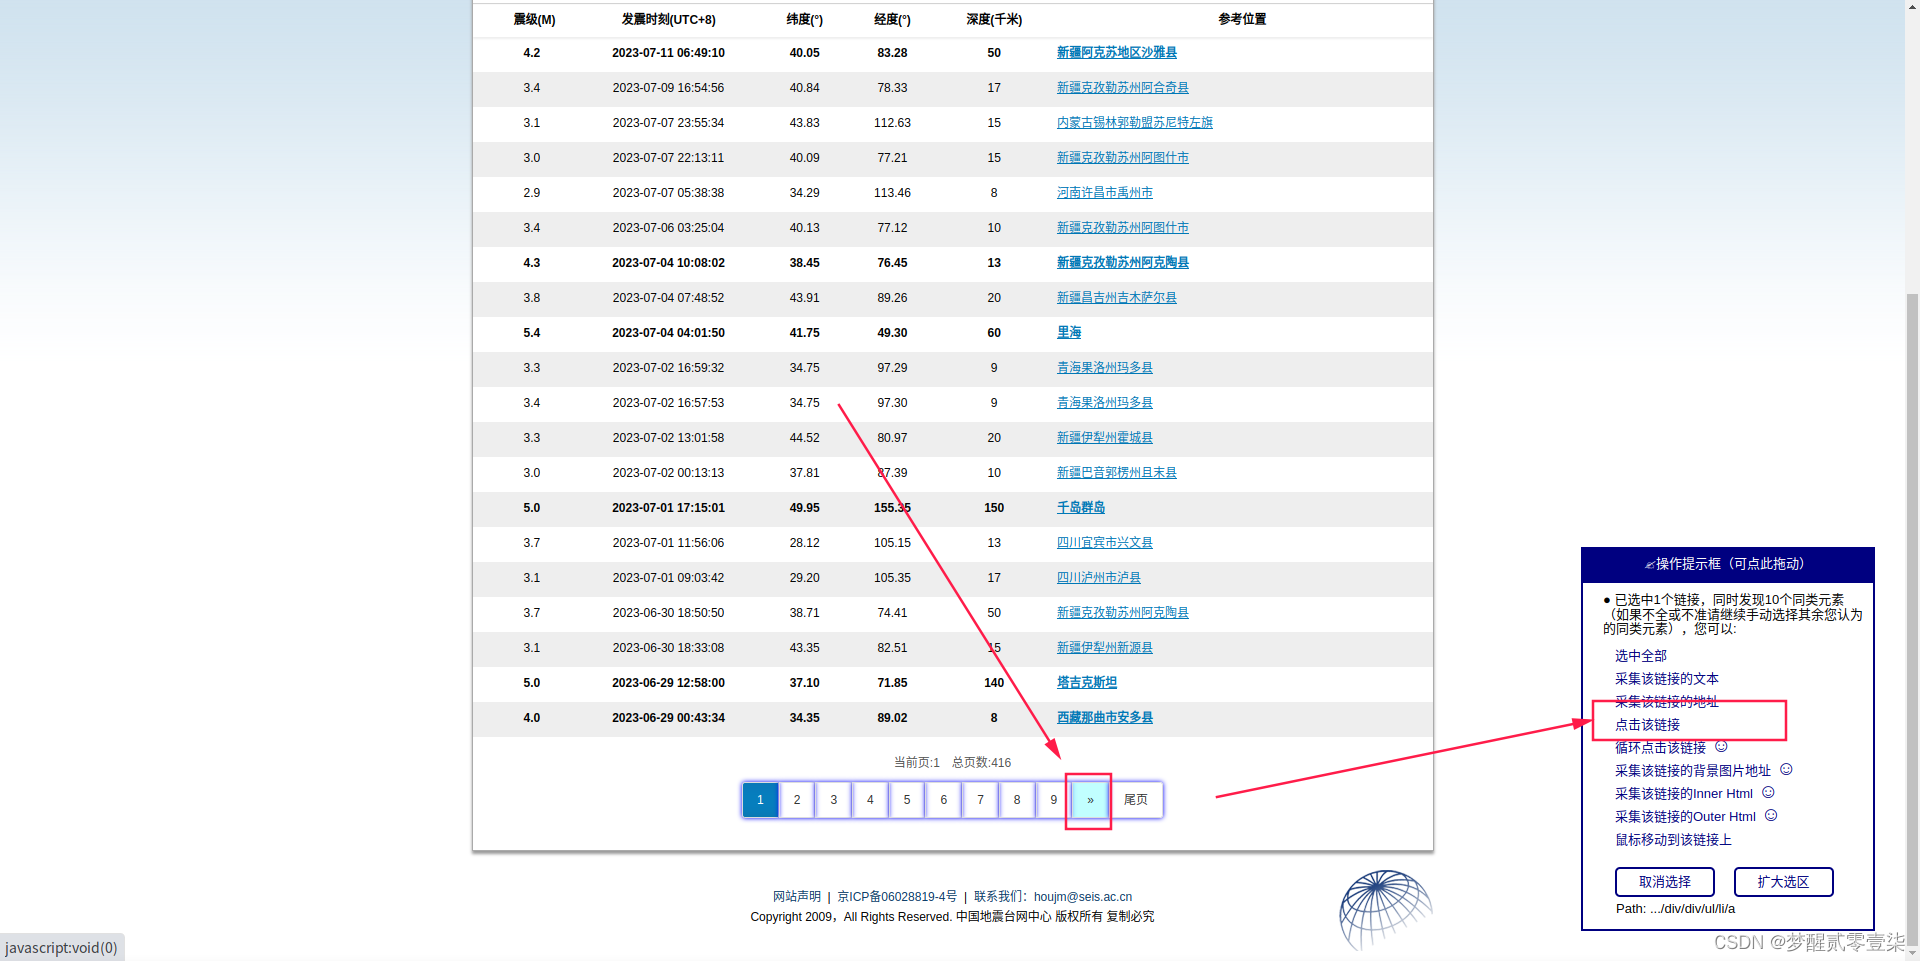Viewport: 1920px width, 961px height.
Task: Open the 西藏那曲市安多县 link
Action: tap(1104, 718)
